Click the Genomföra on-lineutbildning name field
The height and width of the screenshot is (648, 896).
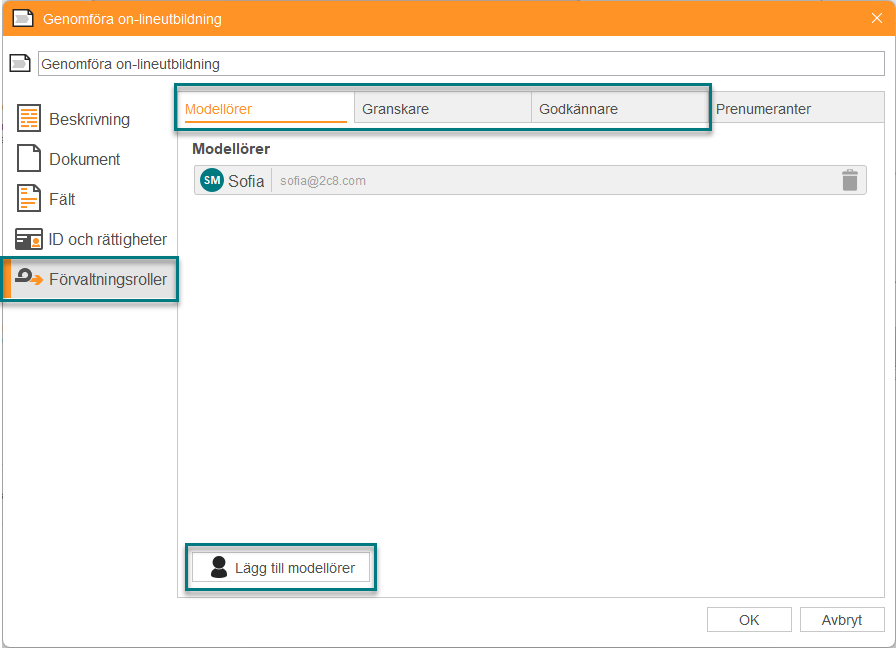tap(460, 64)
